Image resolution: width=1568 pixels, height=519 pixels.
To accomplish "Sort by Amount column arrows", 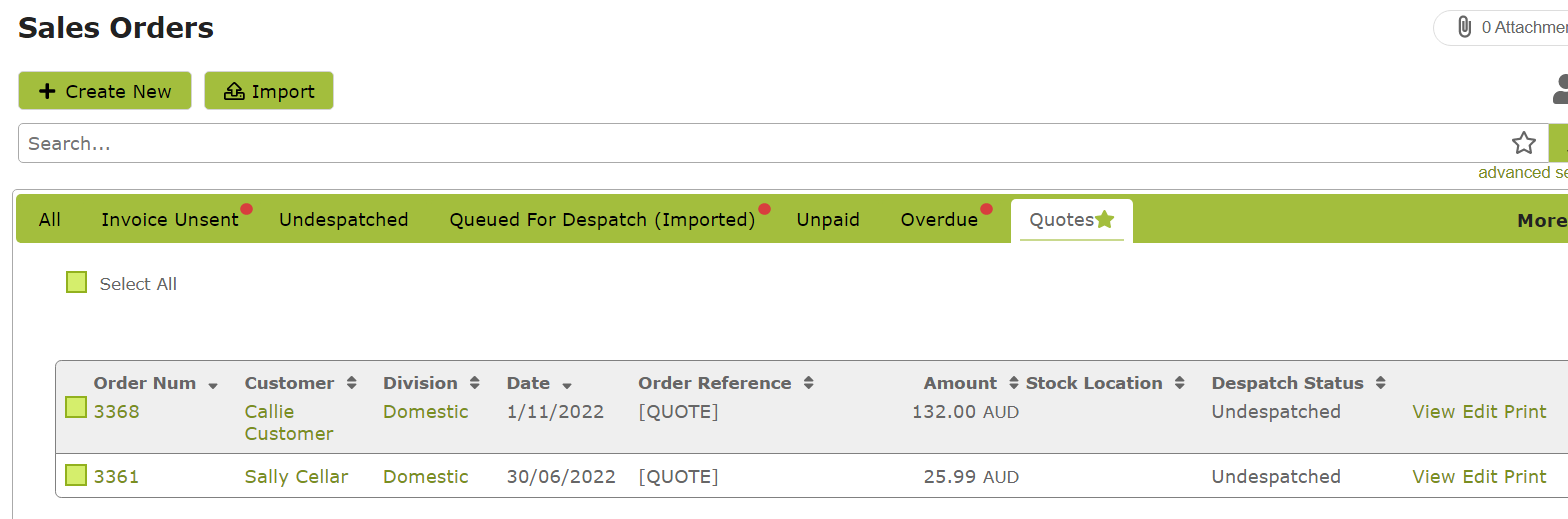I will click(x=1014, y=383).
